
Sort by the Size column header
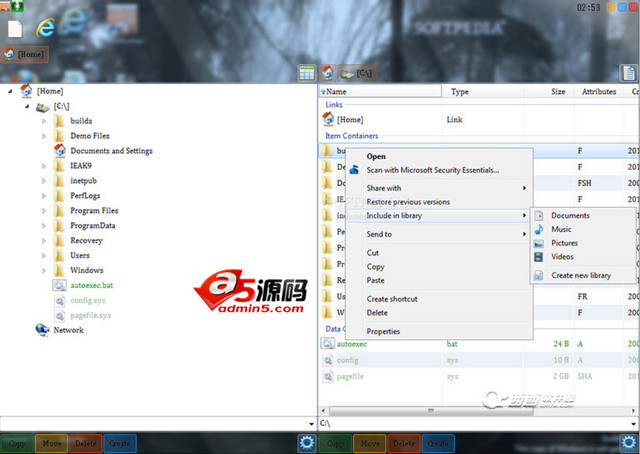point(557,91)
